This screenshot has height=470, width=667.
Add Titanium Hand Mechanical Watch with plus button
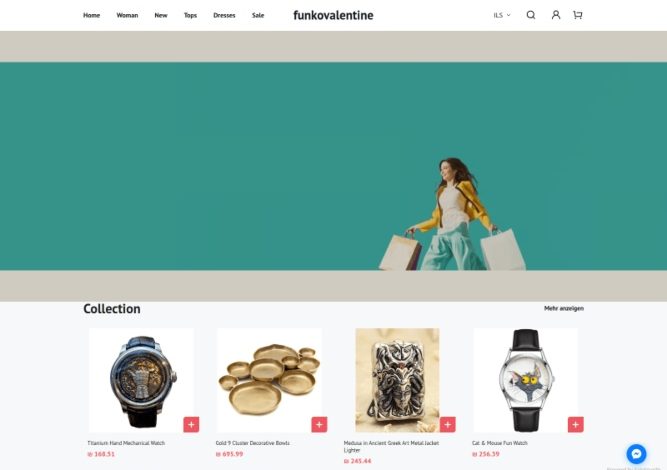(191, 424)
